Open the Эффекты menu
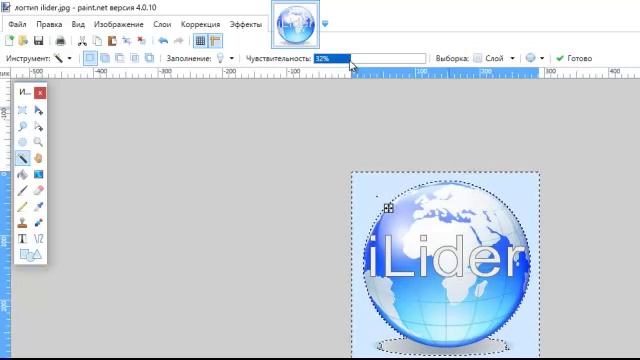640x360 pixels. (246, 24)
